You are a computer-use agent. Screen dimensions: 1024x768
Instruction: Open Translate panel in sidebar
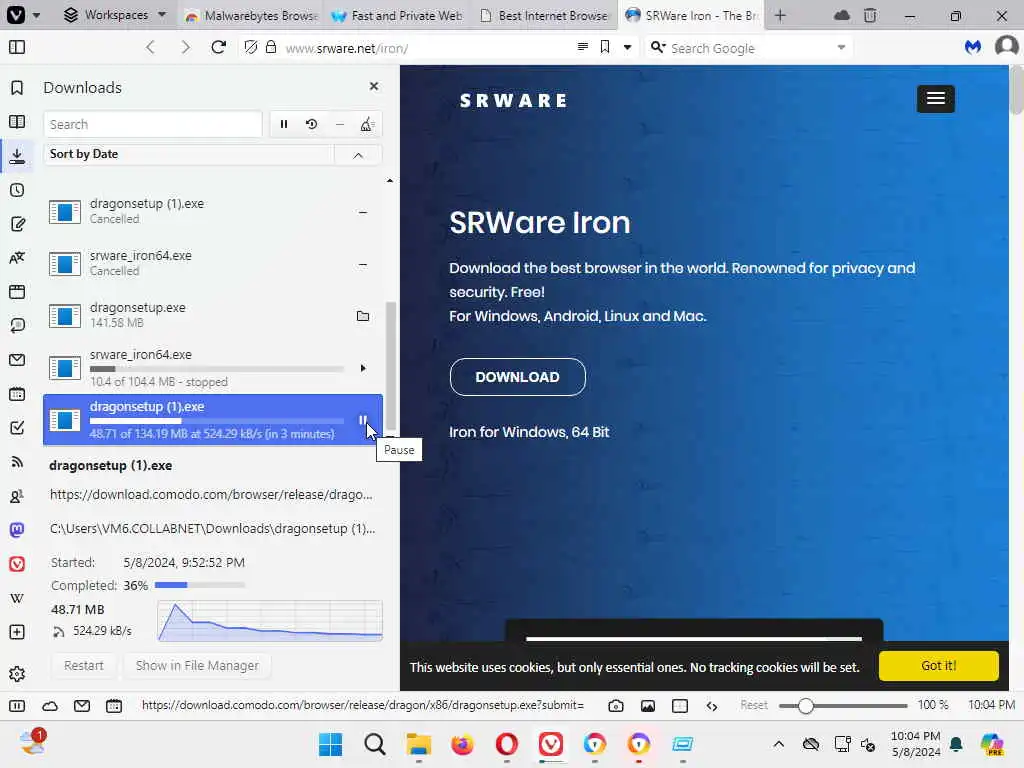pos(17,258)
